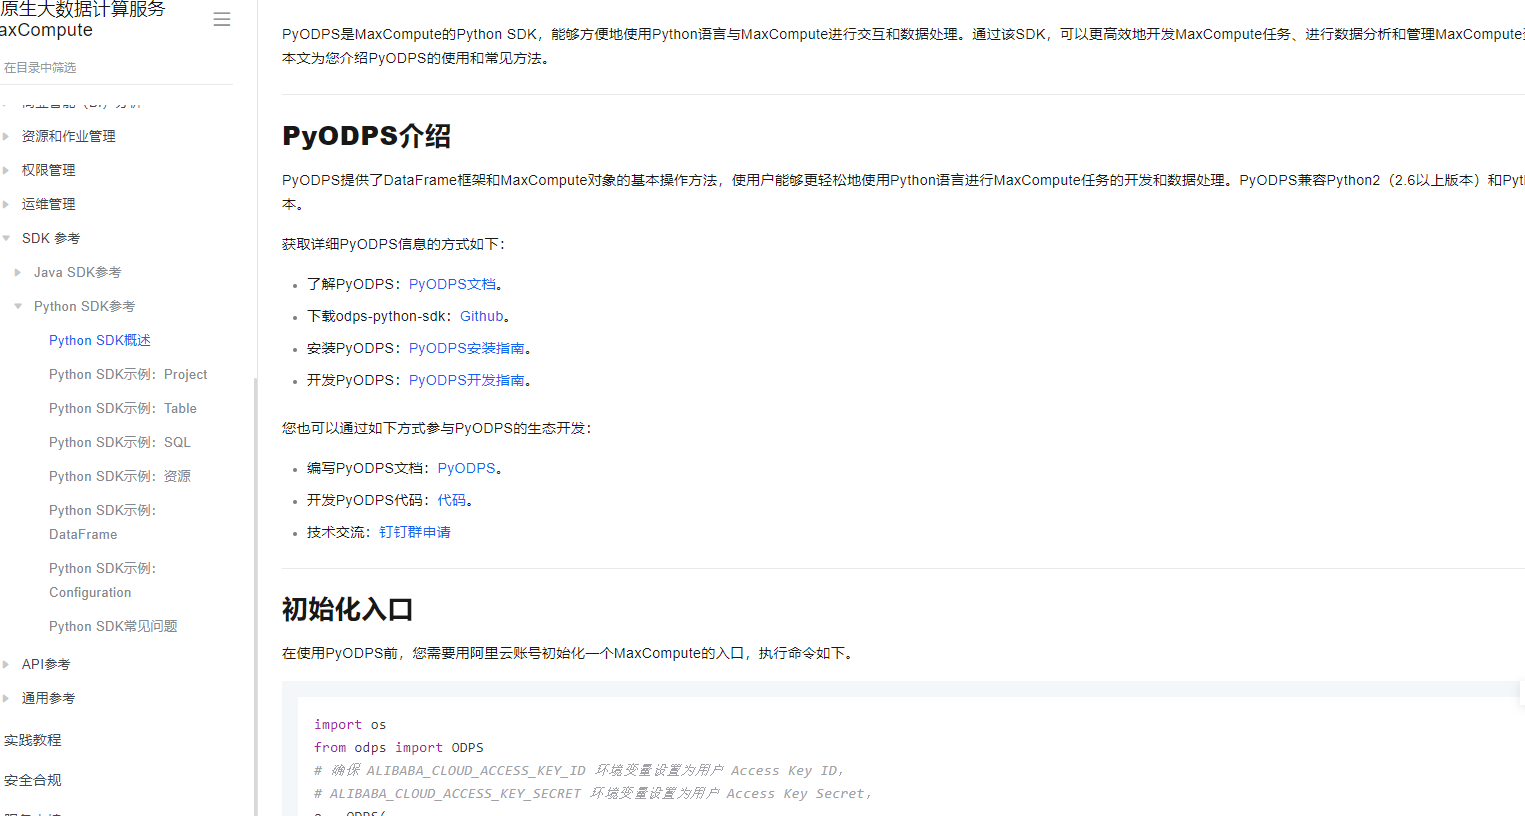Open 资源和作业管理 section
This screenshot has height=816, width=1525.
point(69,136)
